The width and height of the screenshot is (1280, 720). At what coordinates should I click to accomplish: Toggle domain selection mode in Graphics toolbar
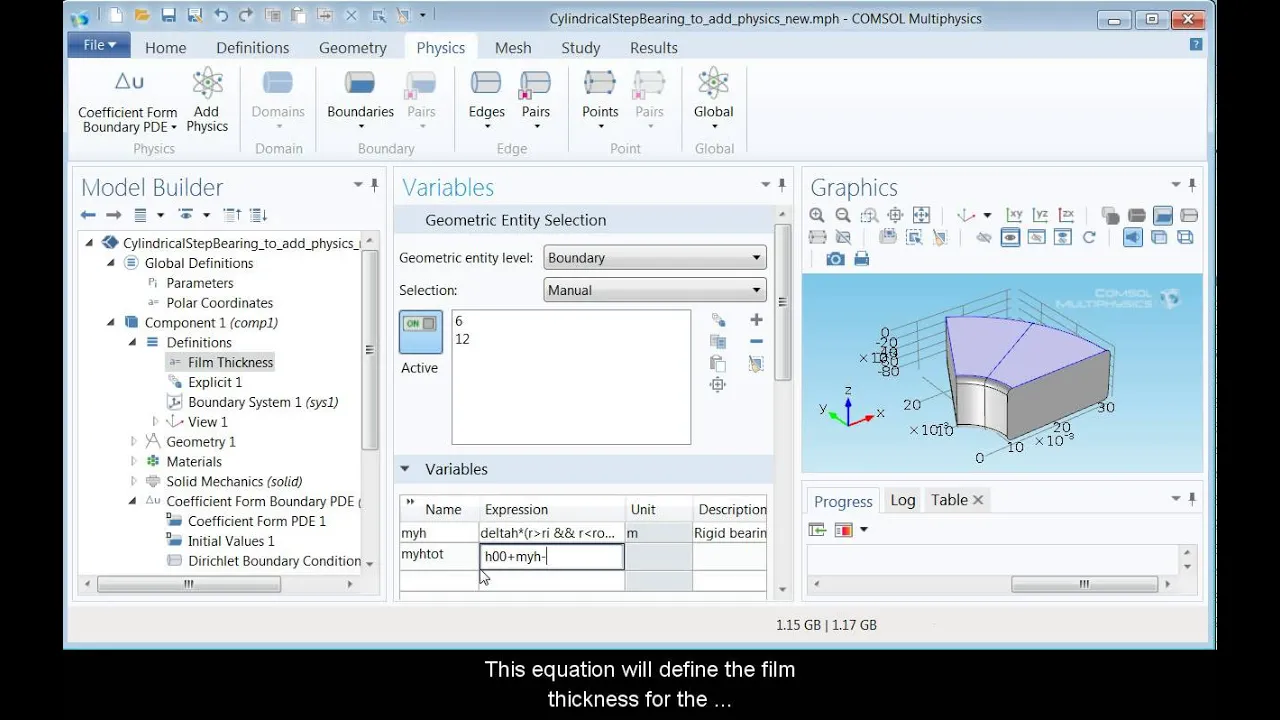click(1136, 215)
